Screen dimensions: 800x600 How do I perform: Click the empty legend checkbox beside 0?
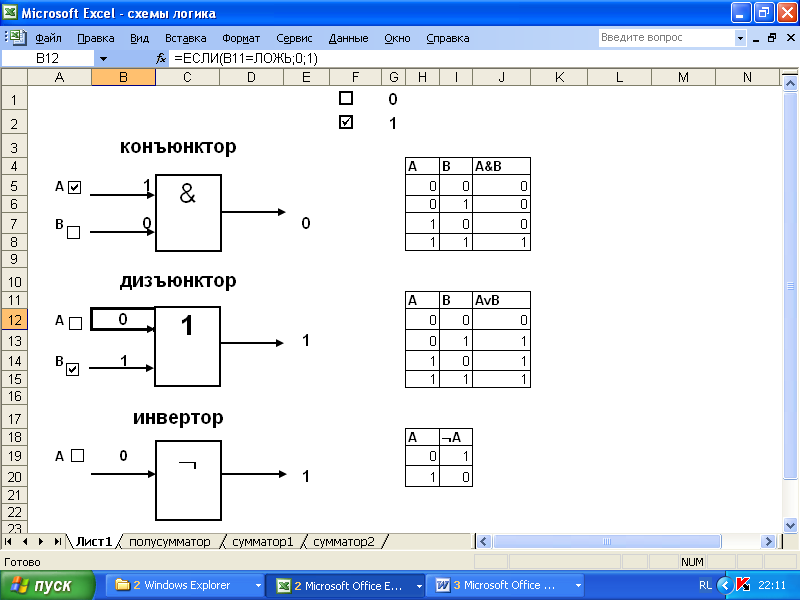346,98
